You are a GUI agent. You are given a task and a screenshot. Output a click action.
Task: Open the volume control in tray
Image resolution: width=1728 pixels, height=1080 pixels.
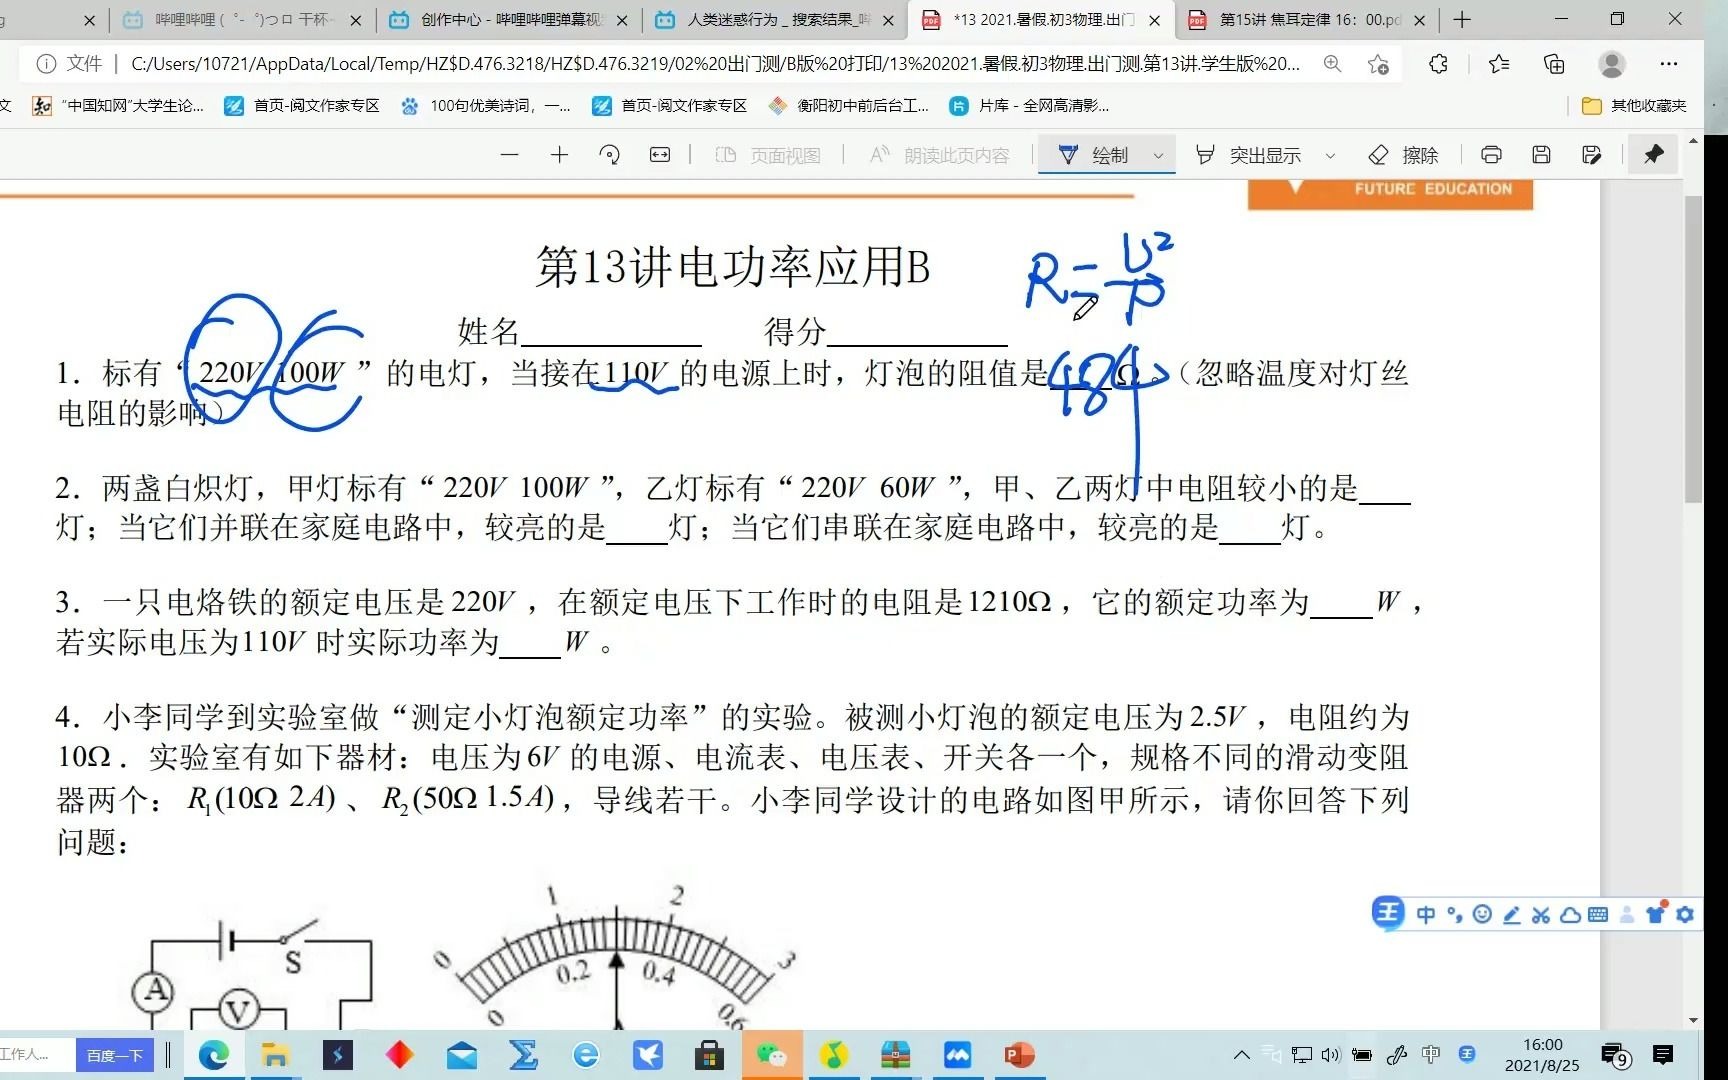[1330, 1055]
